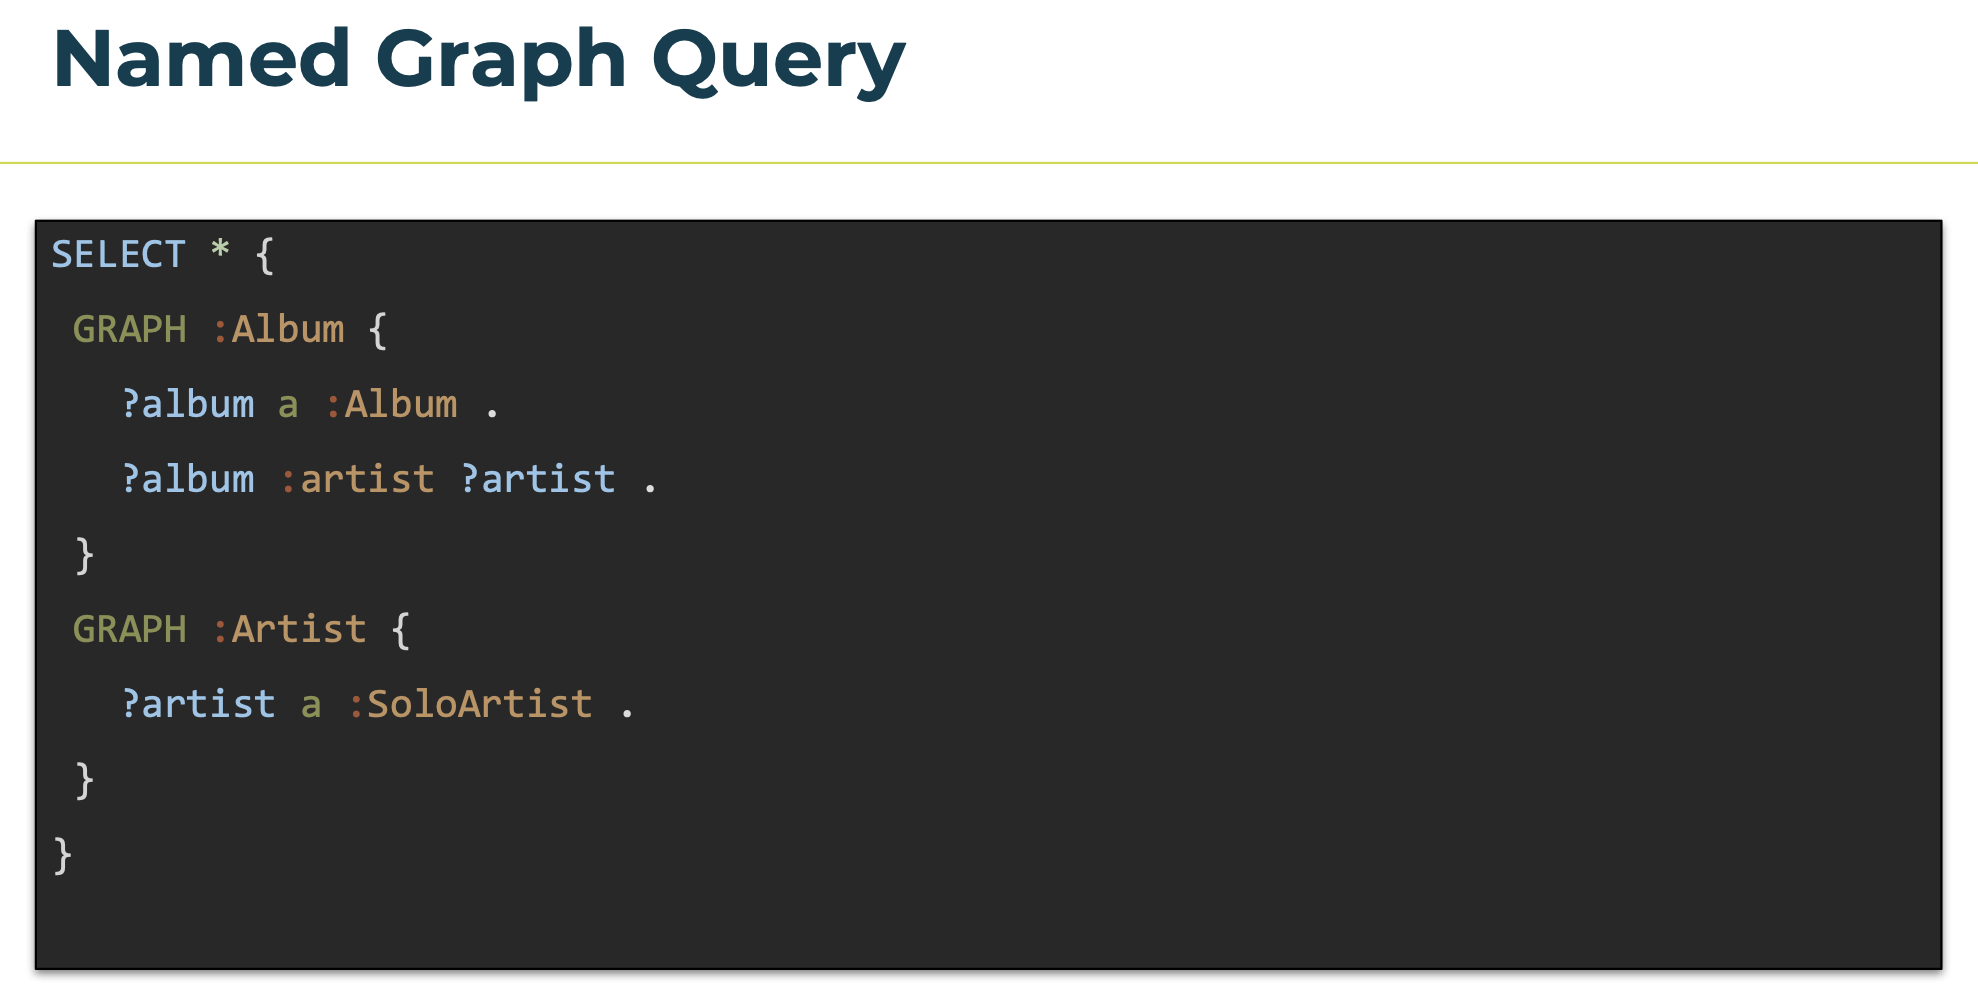Click the first GRAPH keyword
Image resolution: width=1978 pixels, height=1004 pixels.
[130, 329]
